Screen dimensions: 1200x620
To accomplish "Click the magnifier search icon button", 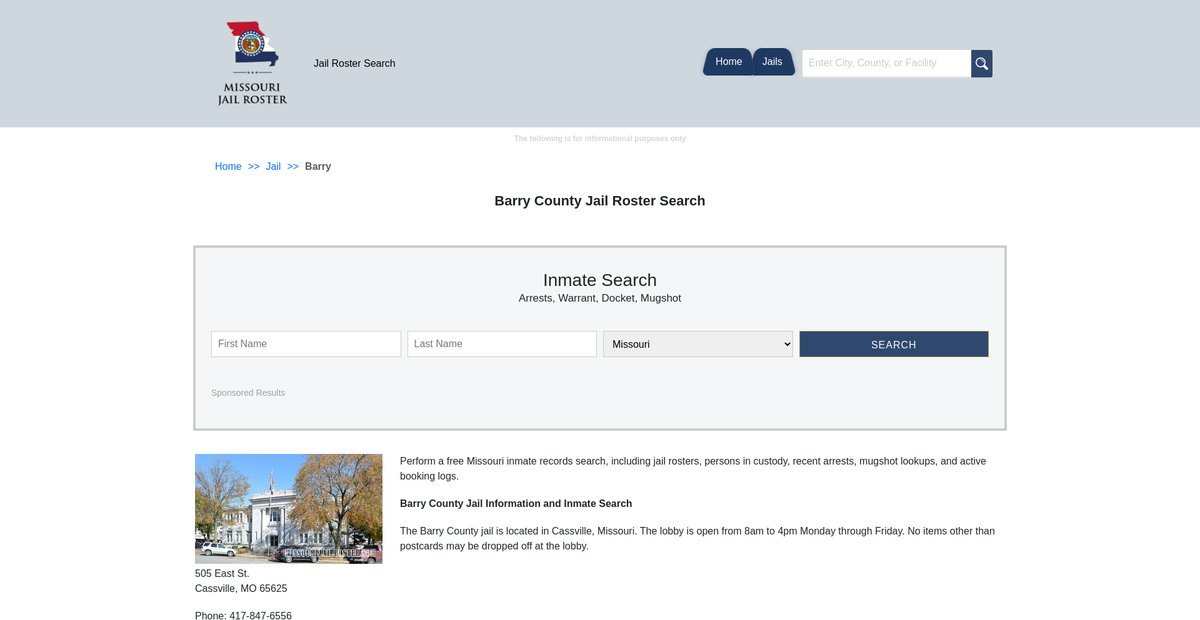I will tap(982, 64).
